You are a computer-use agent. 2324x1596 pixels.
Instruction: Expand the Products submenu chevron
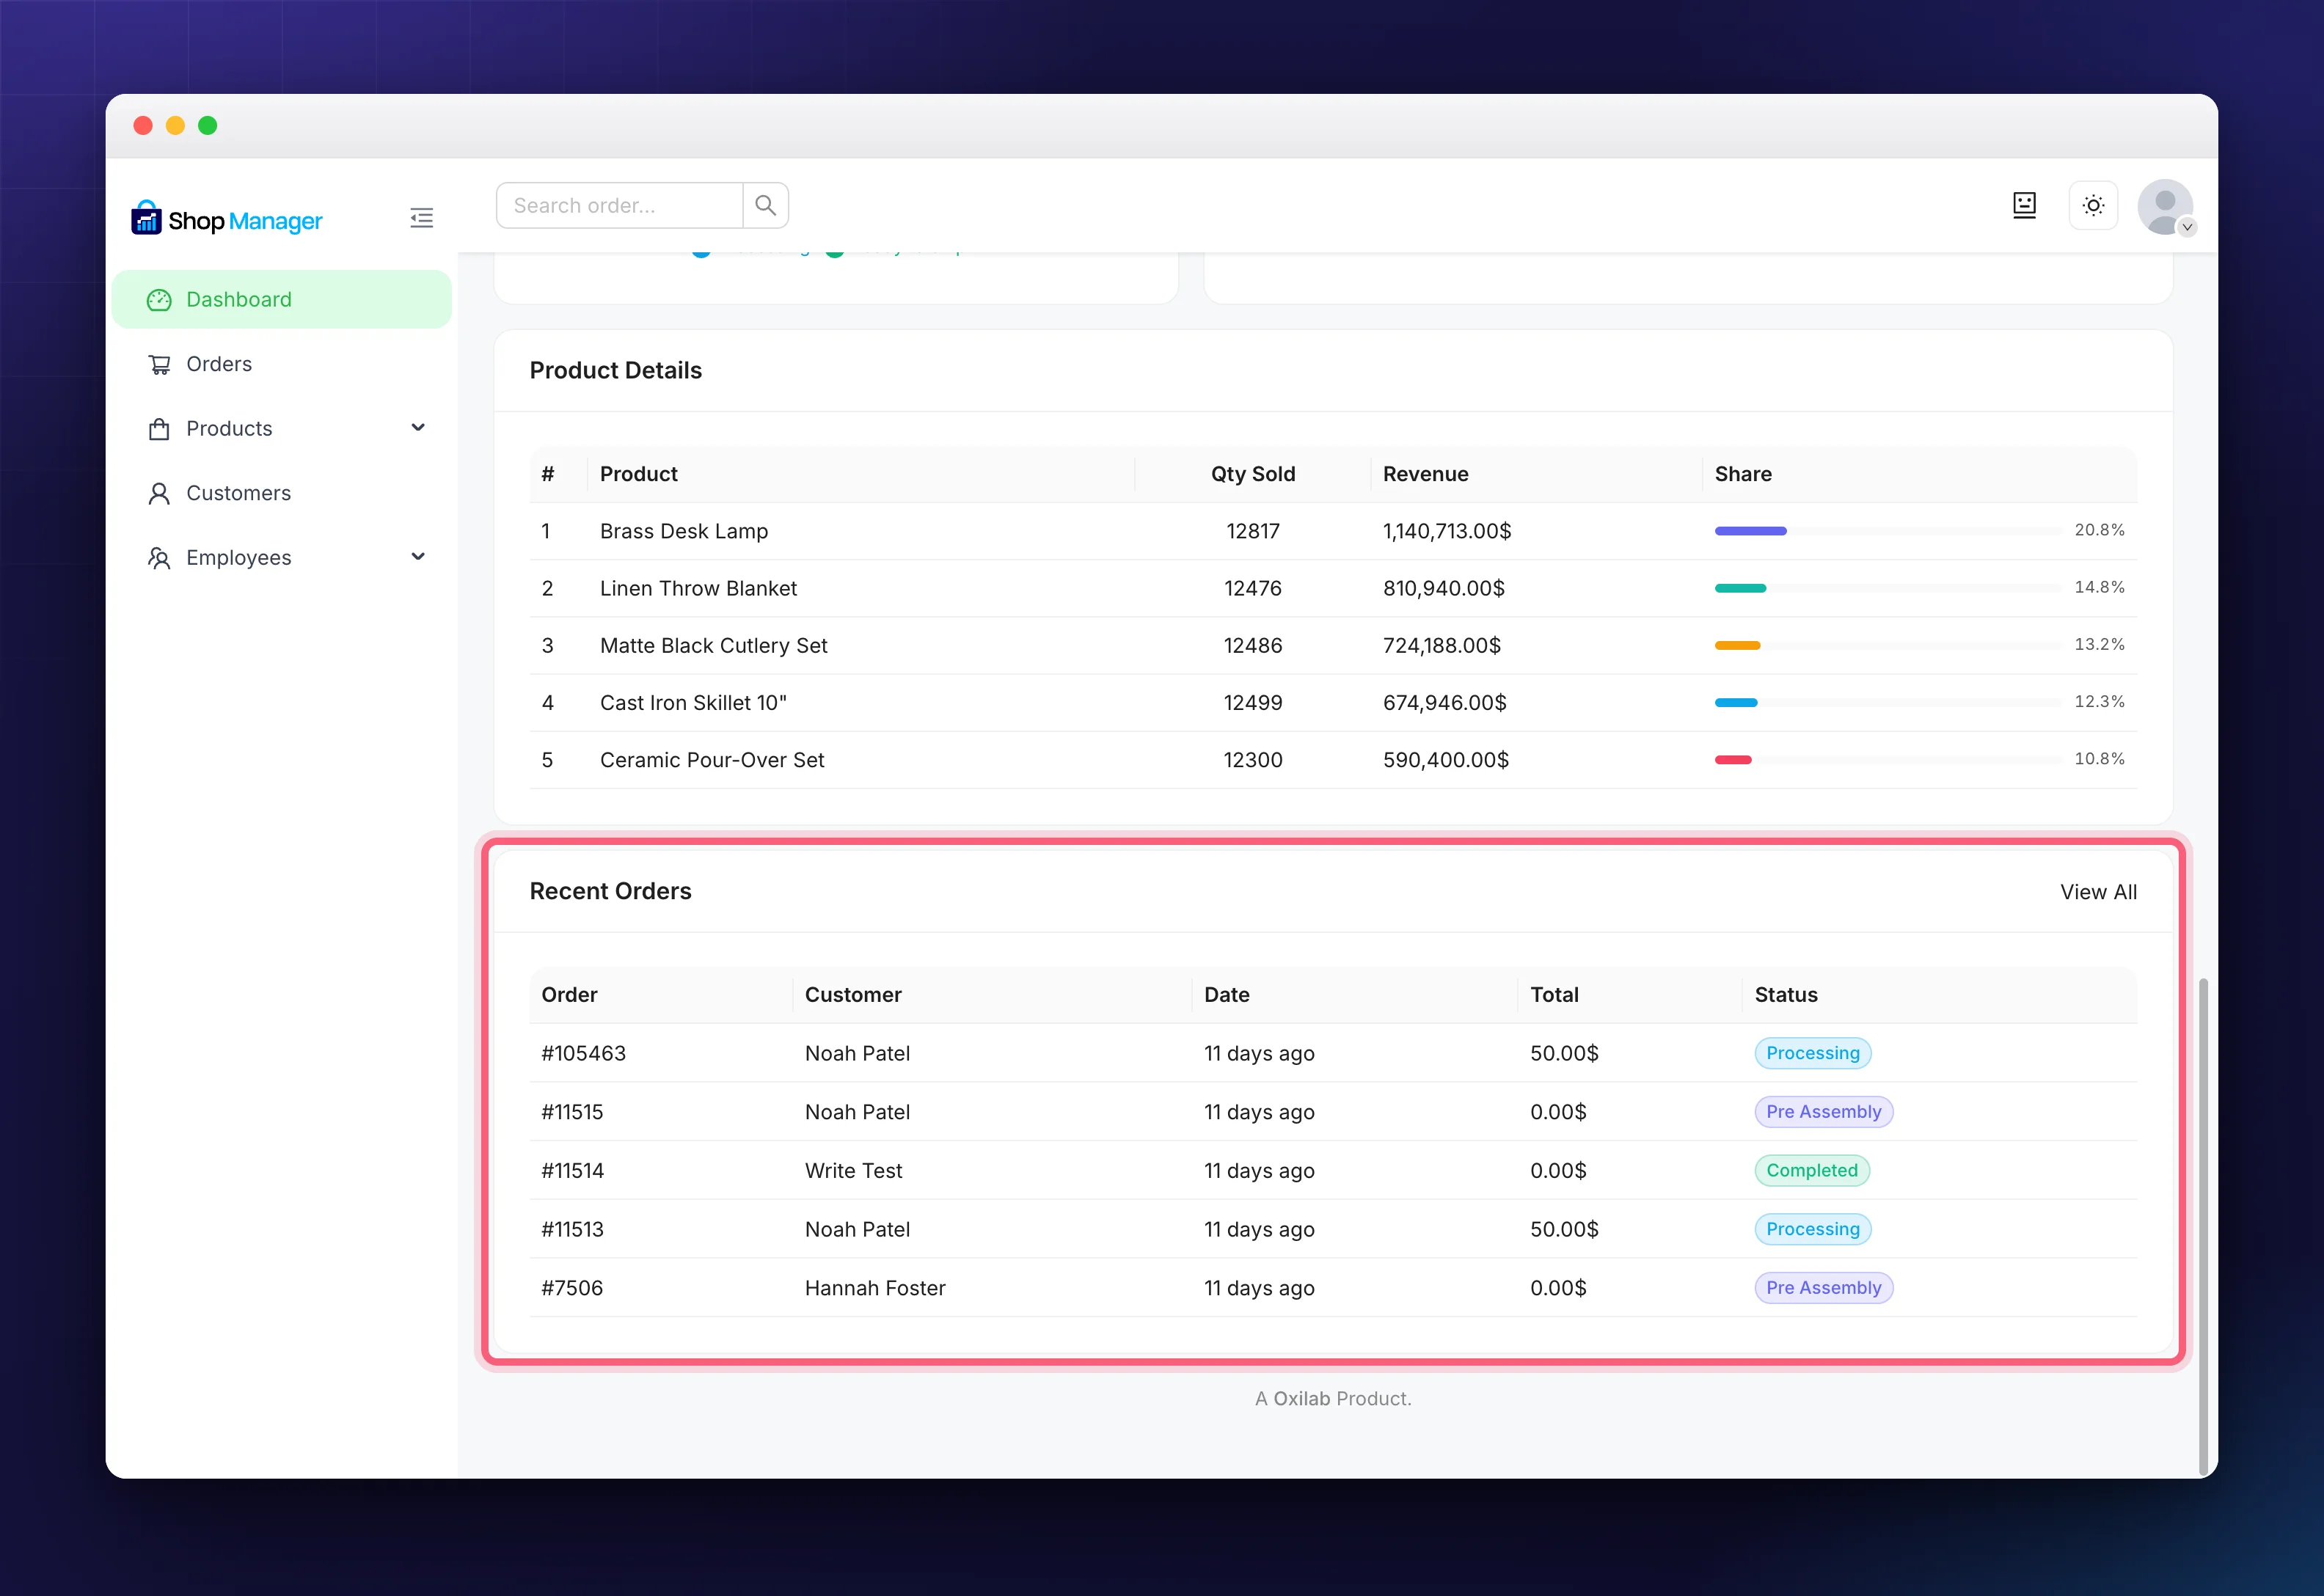point(418,428)
